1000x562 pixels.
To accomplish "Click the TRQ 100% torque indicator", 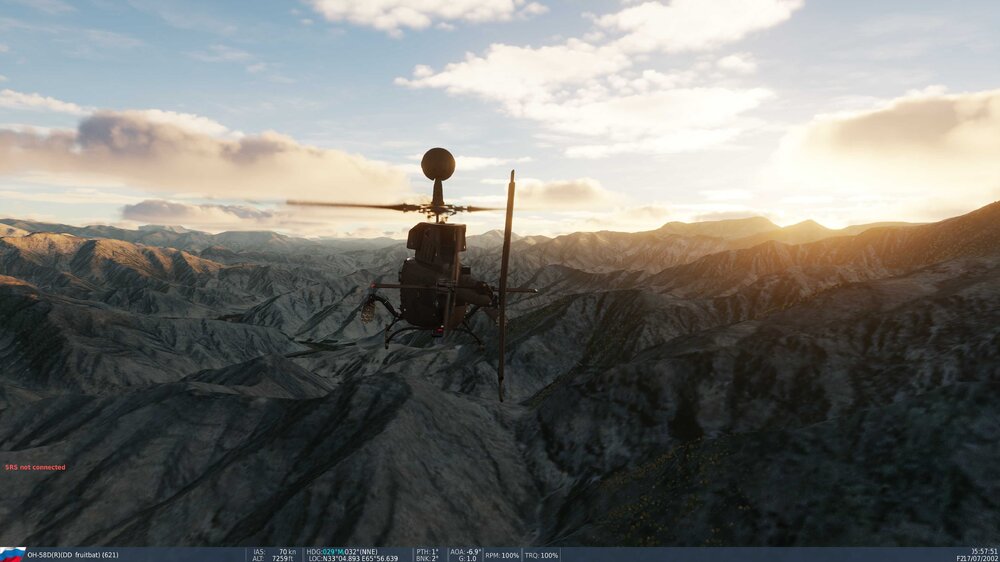I will (541, 555).
